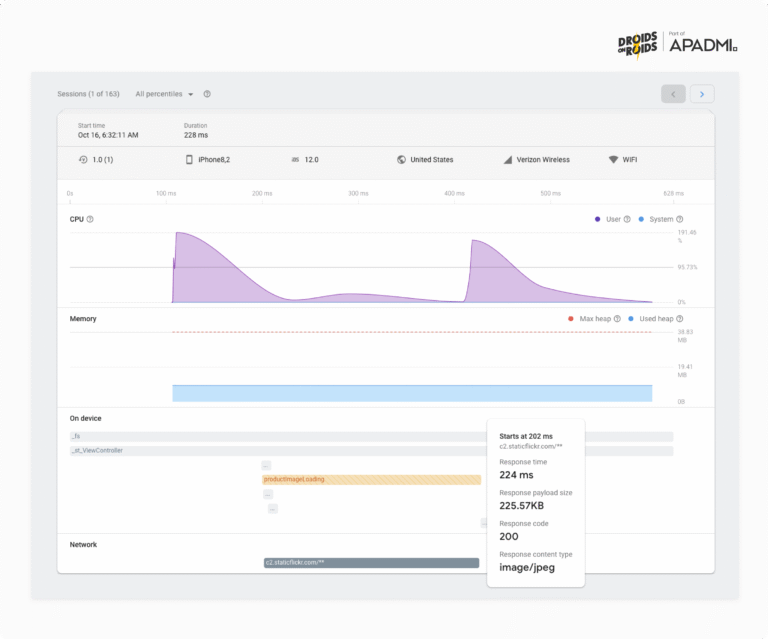This screenshot has height=639, width=768.
Task: Click help icon next to Max heap
Action: pyautogui.click(x=617, y=319)
